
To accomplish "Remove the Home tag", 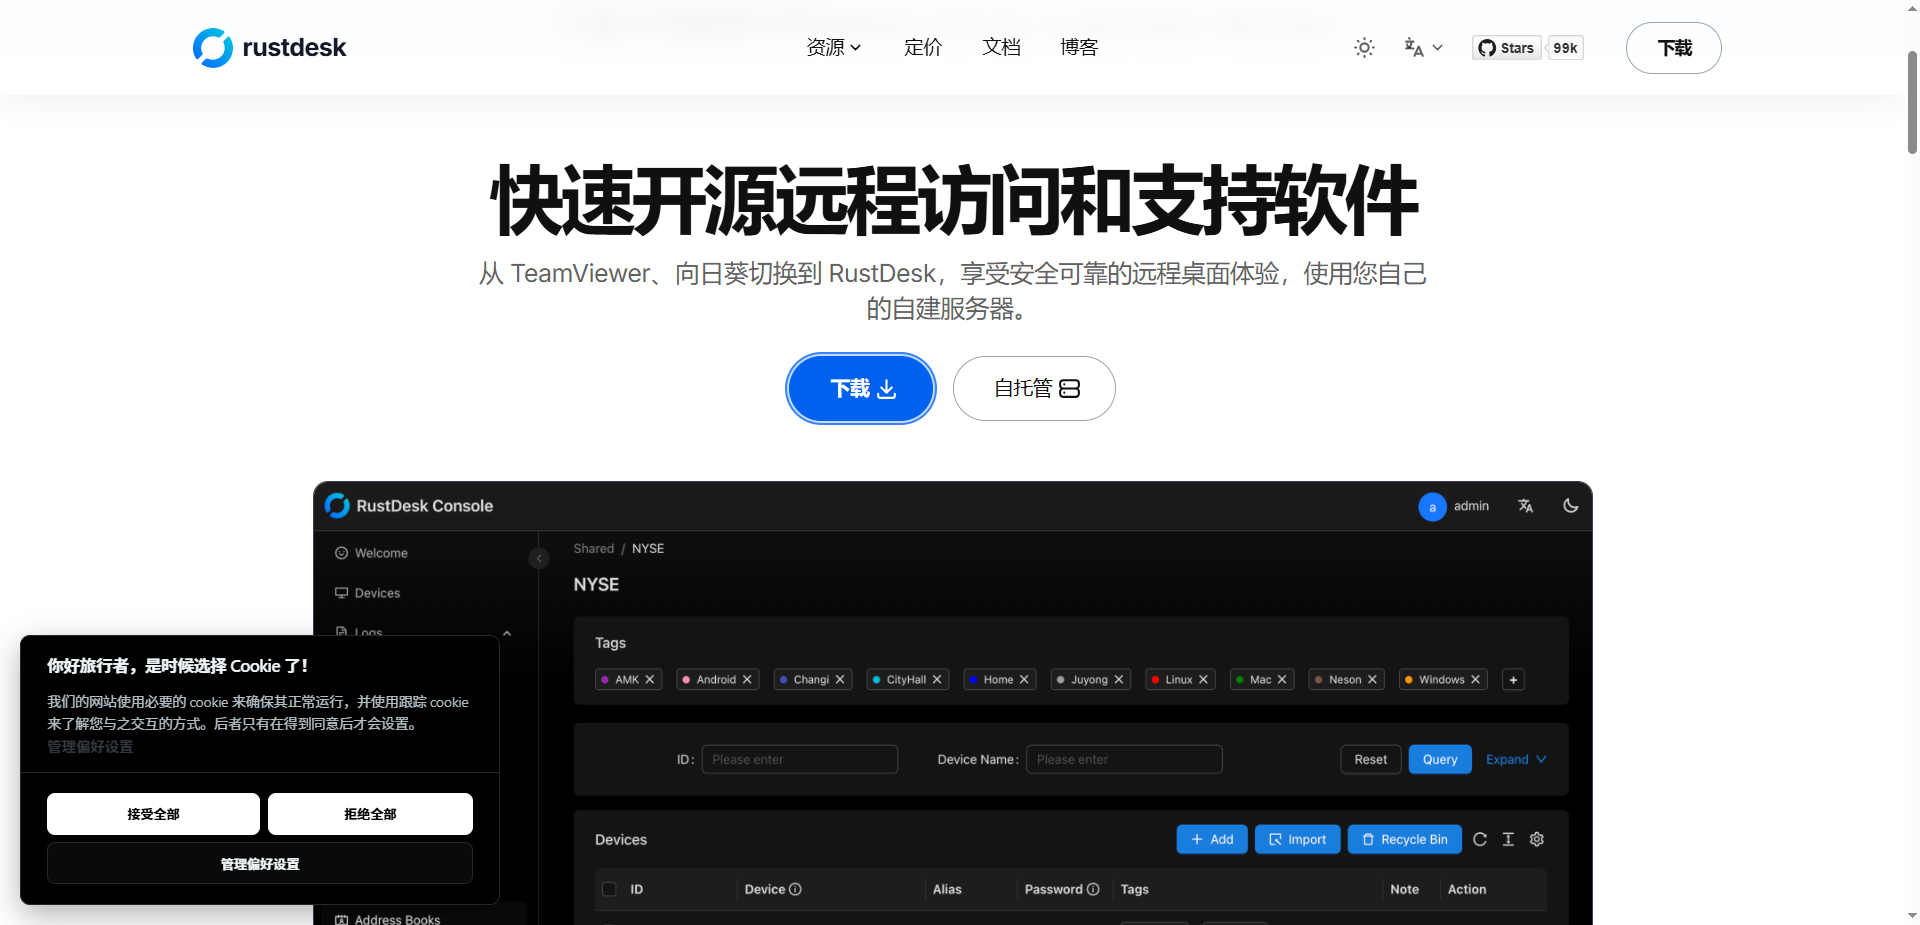I will point(1024,679).
